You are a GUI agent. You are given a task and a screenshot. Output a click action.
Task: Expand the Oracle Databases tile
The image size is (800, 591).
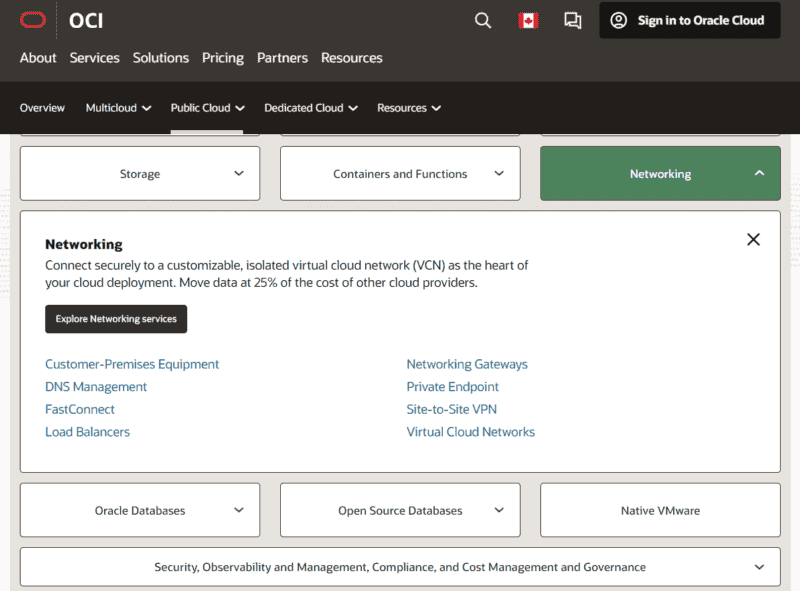[140, 510]
